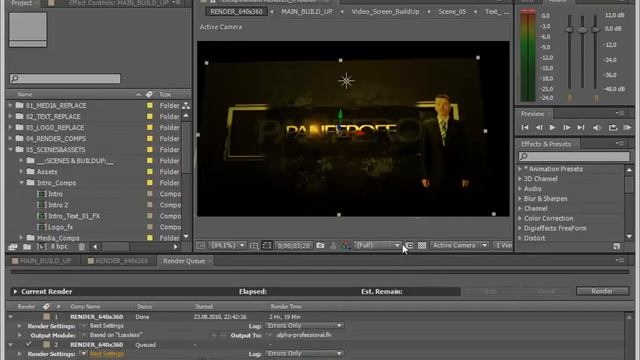Screen dimensions: 640x360
Task: Collapse the 05_SCENES&ASSETS folder
Action: [11, 150]
